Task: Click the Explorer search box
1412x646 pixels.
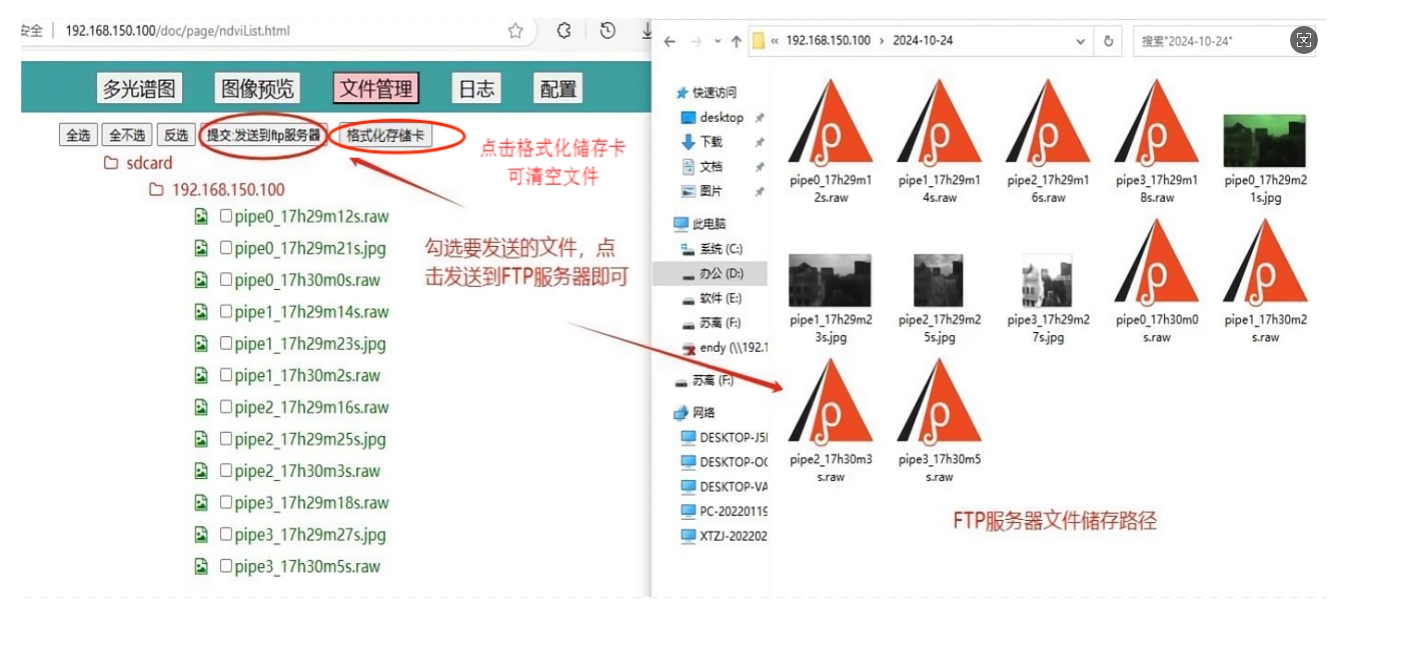Action: tap(1210, 42)
